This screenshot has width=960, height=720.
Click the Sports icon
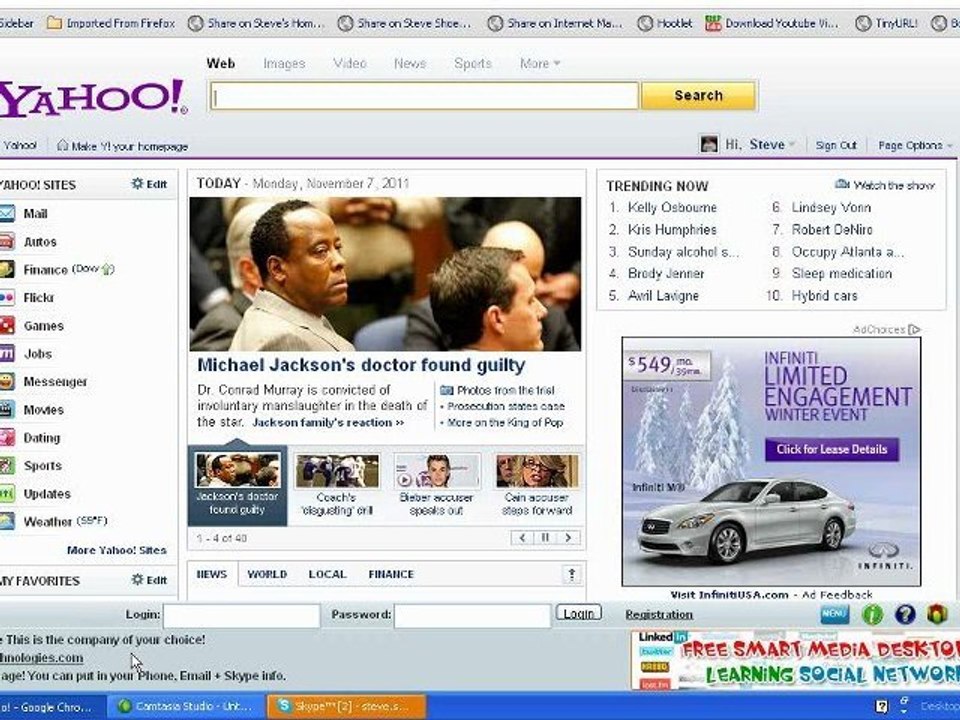point(7,465)
